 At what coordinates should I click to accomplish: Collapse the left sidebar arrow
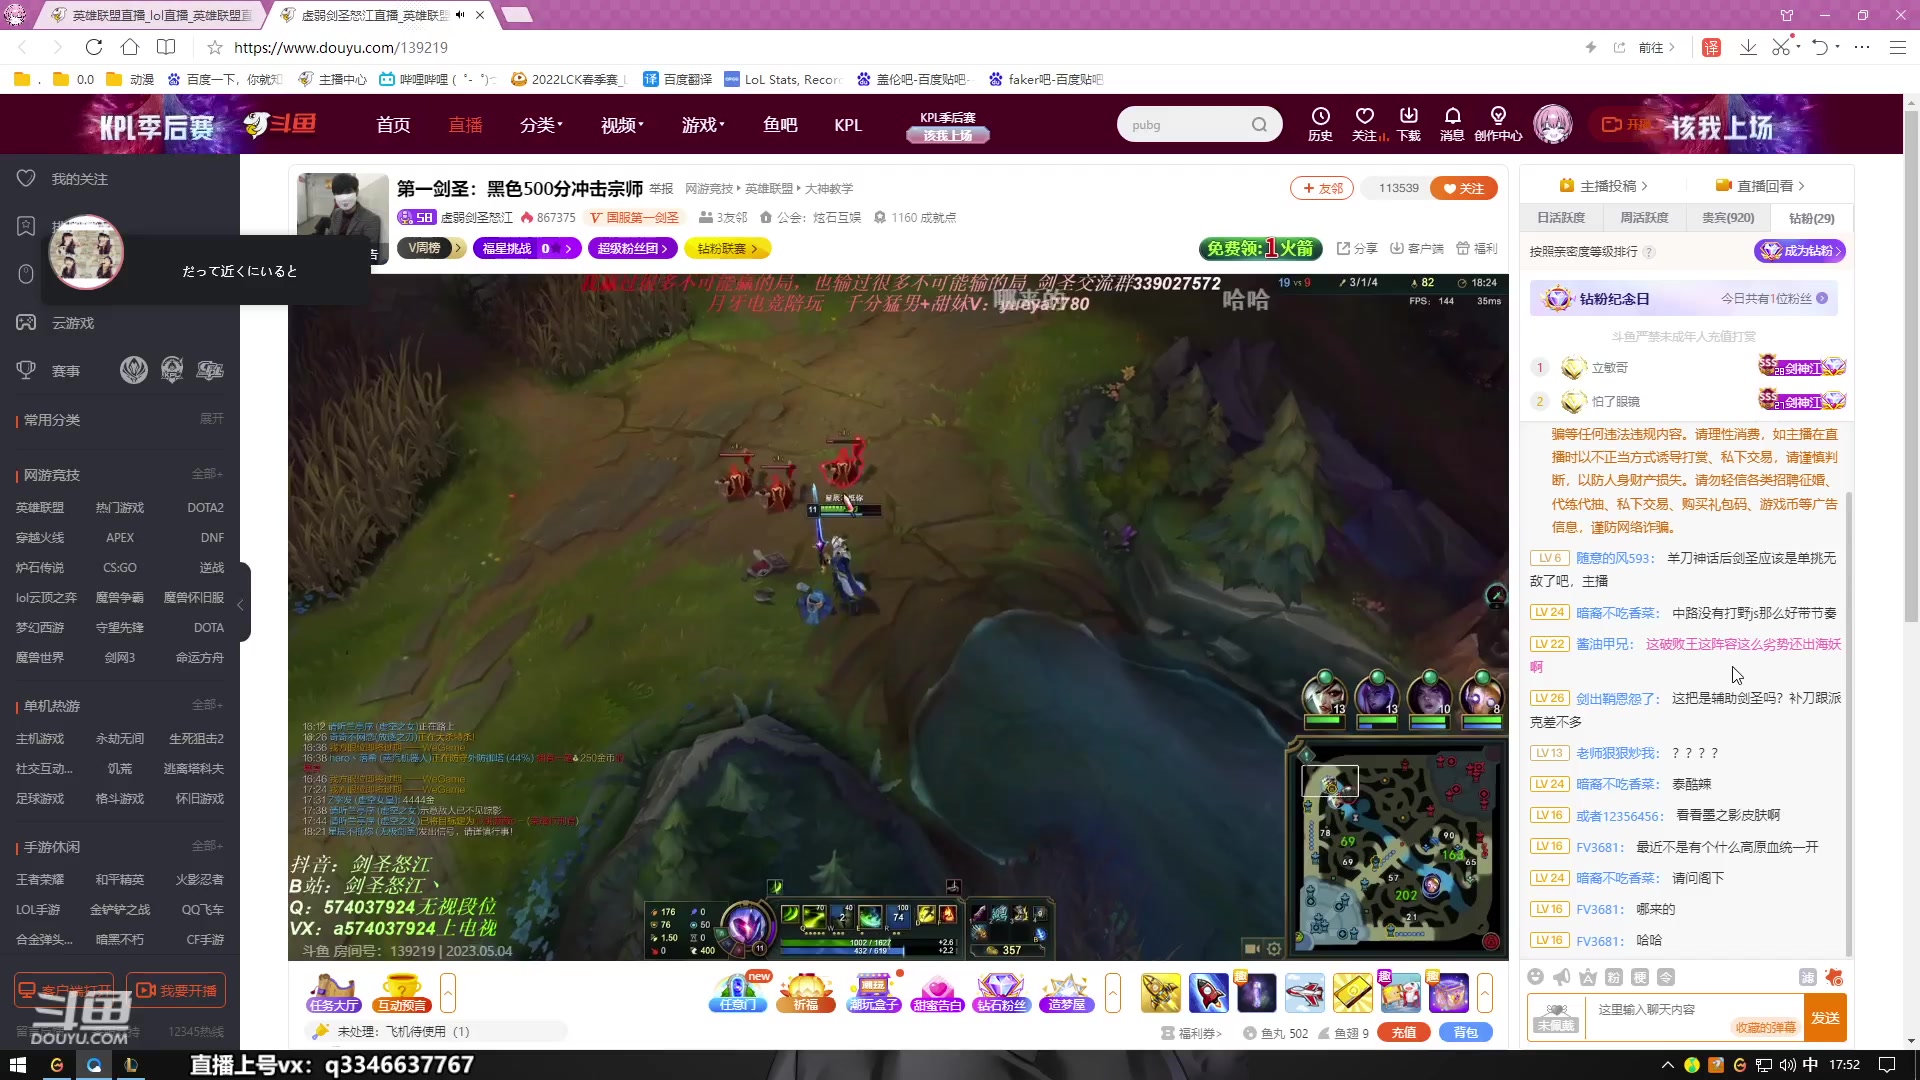(x=240, y=604)
